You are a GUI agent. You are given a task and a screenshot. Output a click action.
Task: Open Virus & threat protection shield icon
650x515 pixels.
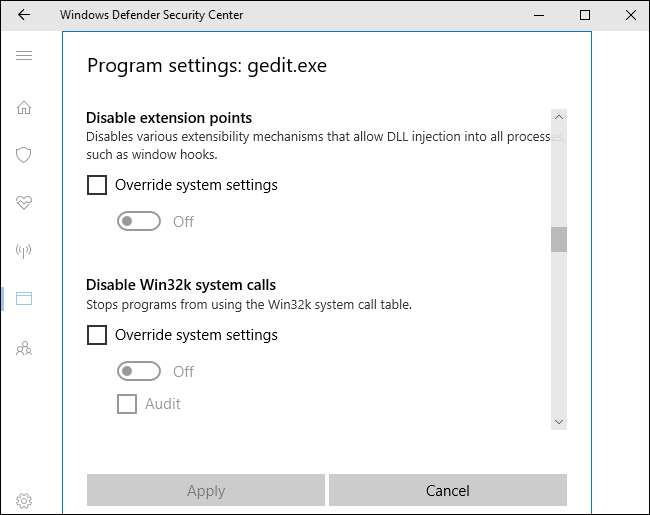point(24,155)
